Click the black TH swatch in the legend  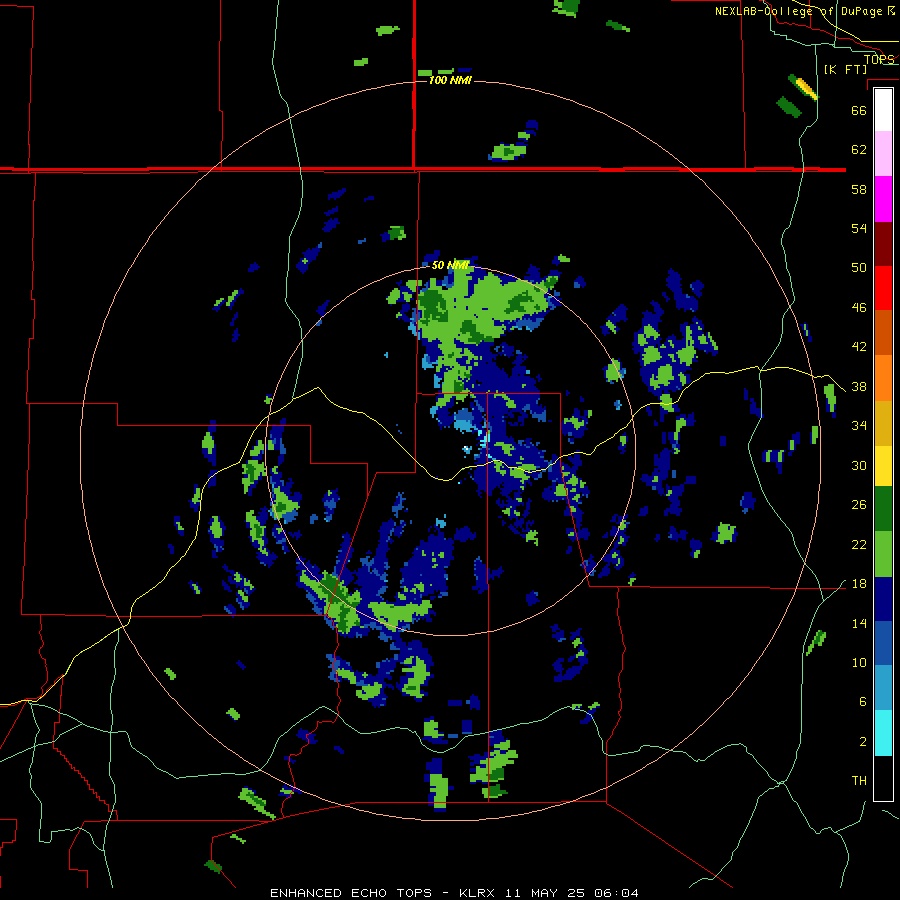point(883,778)
